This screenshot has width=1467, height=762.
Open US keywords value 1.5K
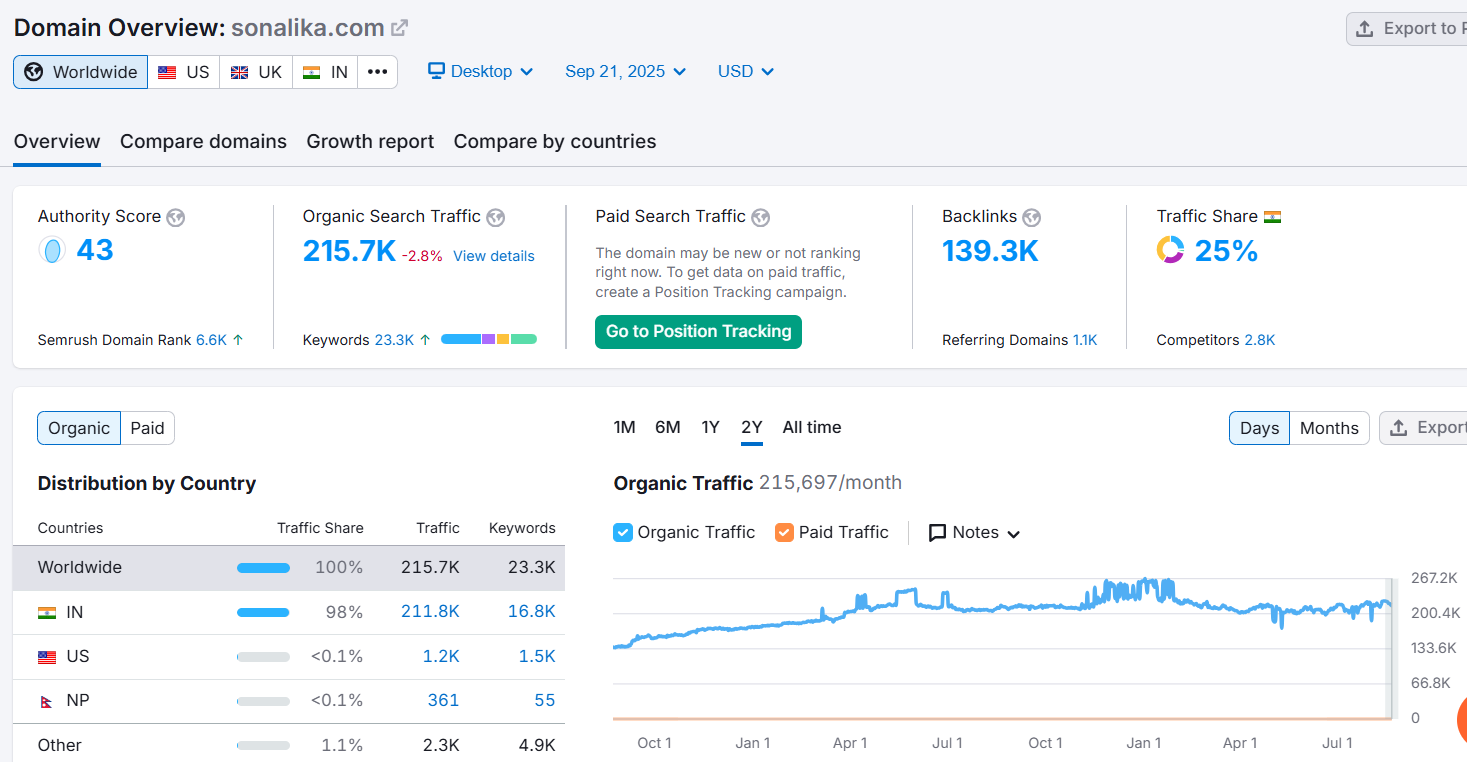coord(537,656)
